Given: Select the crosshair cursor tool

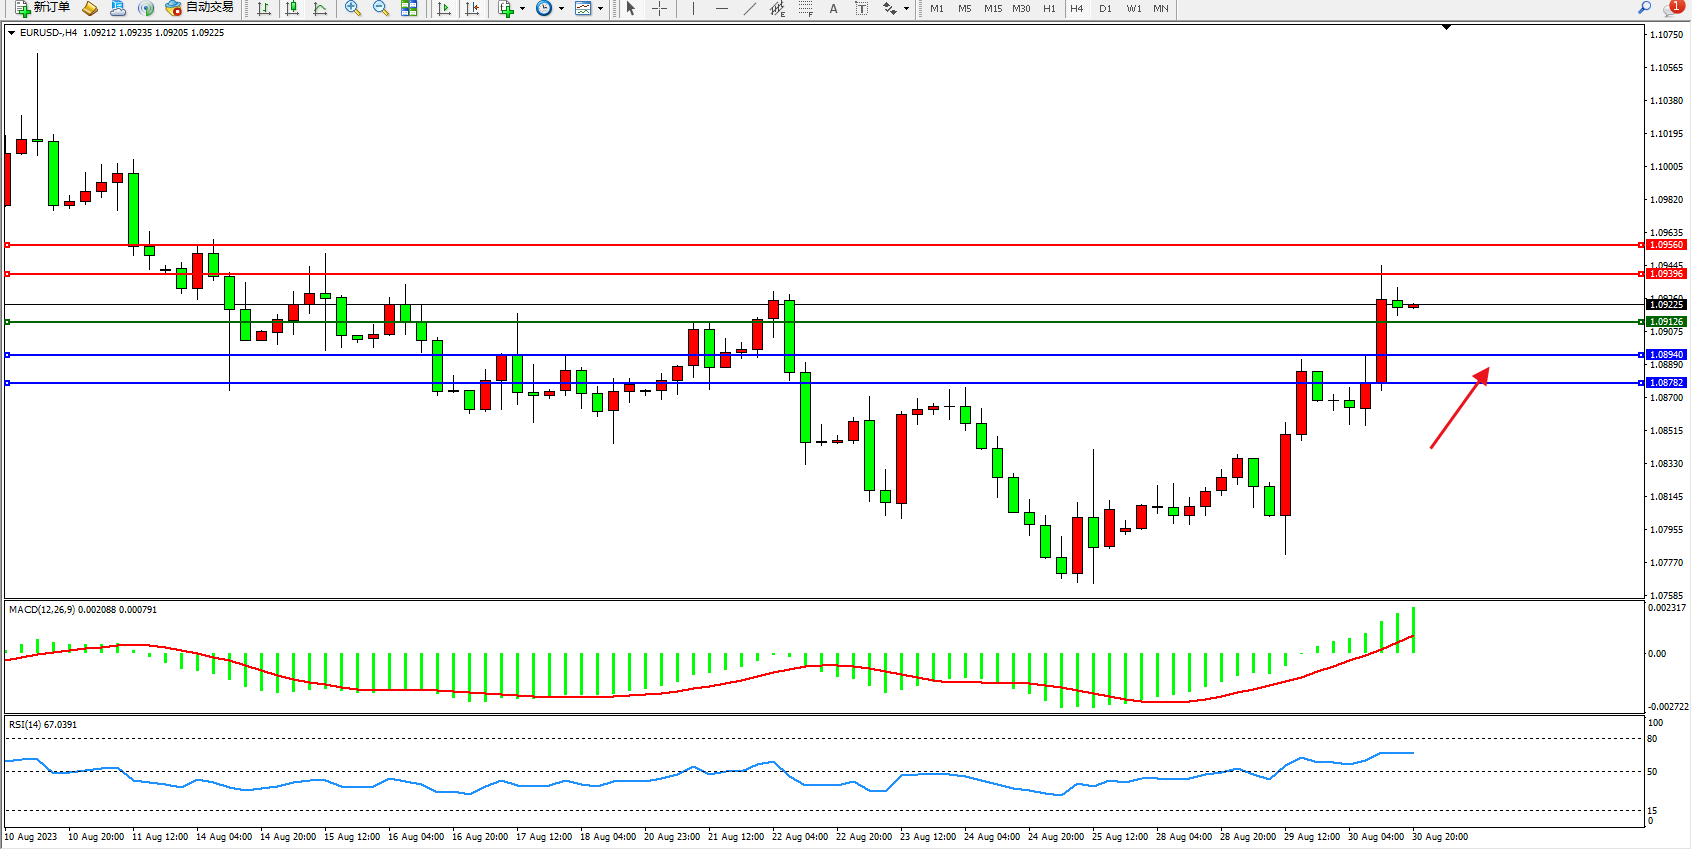Looking at the screenshot, I should click(659, 9).
